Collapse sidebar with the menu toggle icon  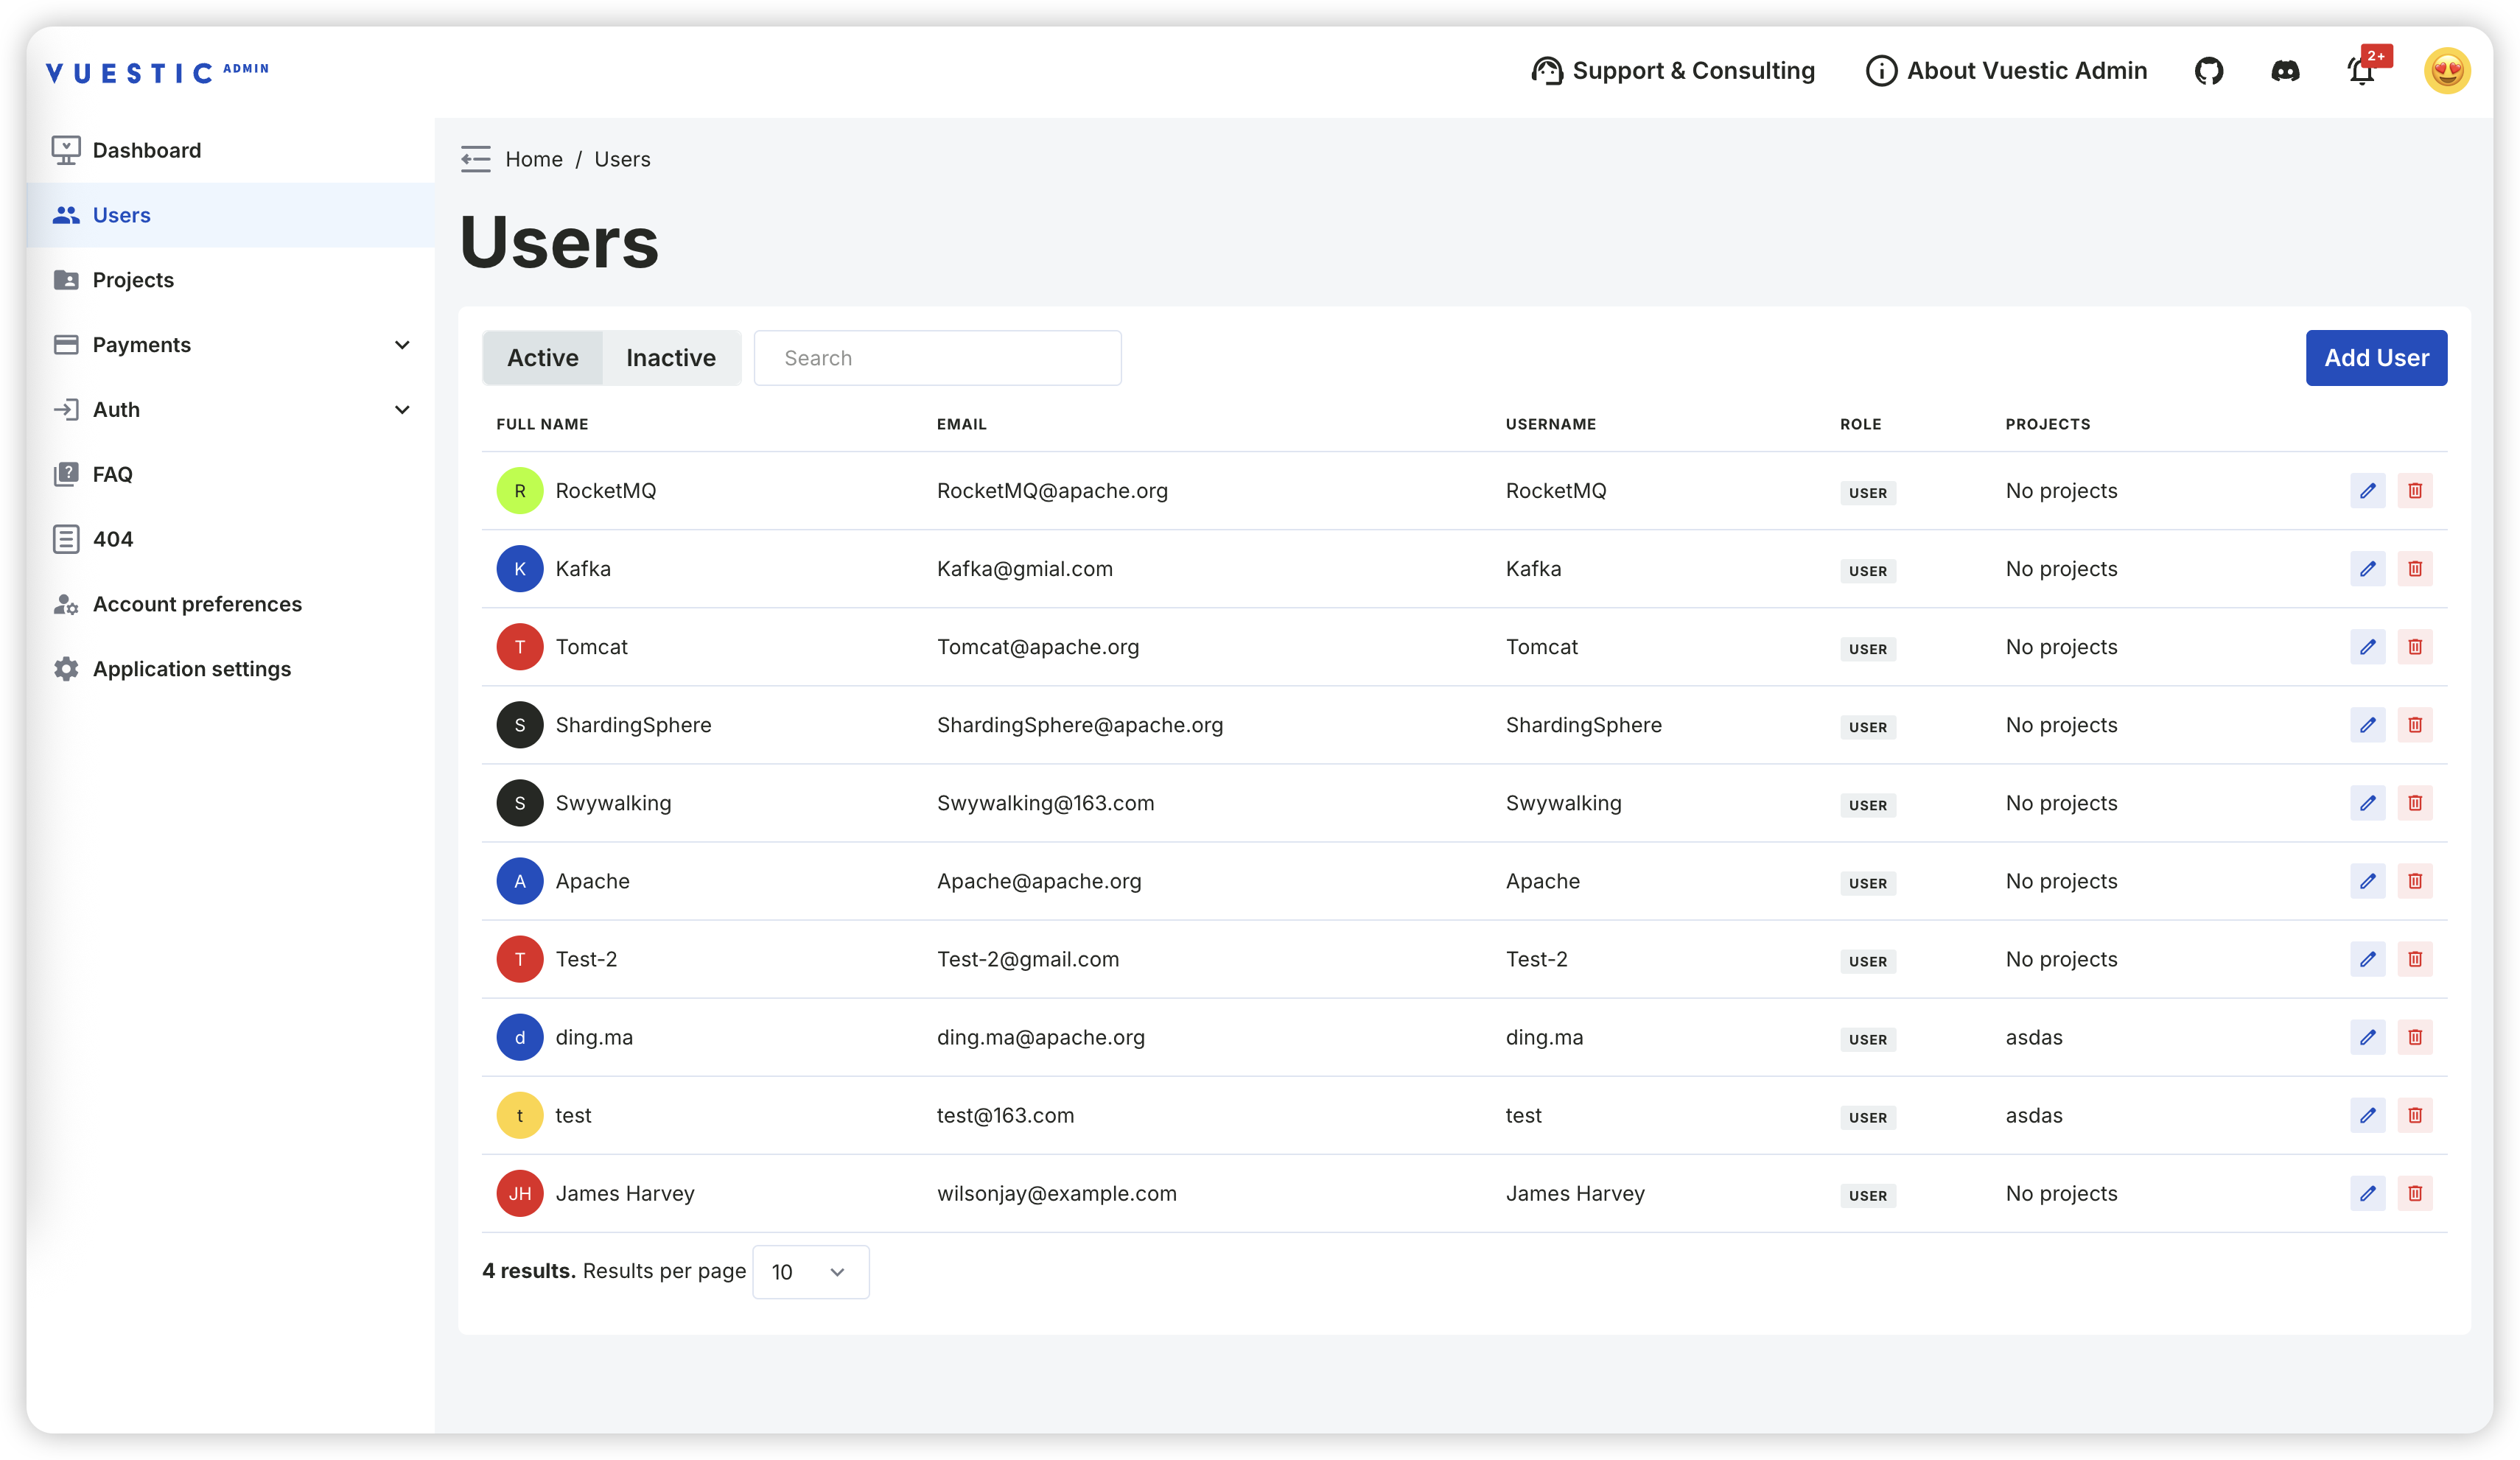[475, 159]
